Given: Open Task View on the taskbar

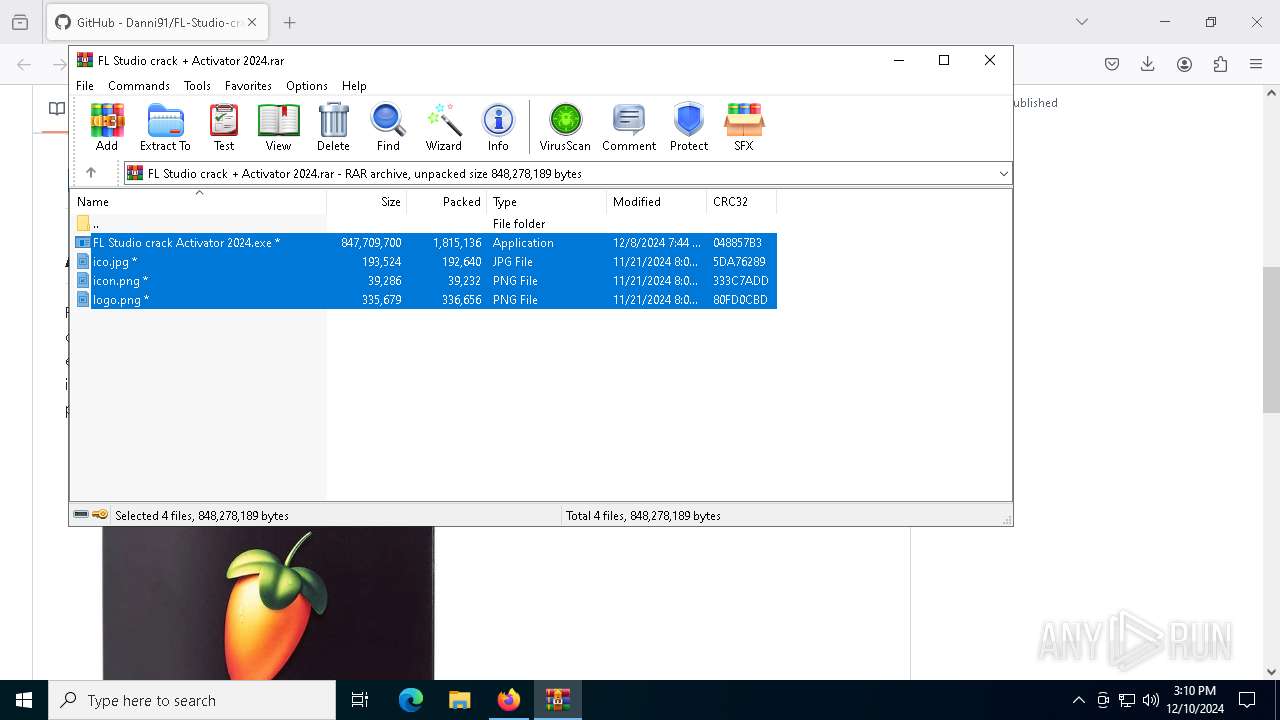Looking at the screenshot, I should coord(360,700).
